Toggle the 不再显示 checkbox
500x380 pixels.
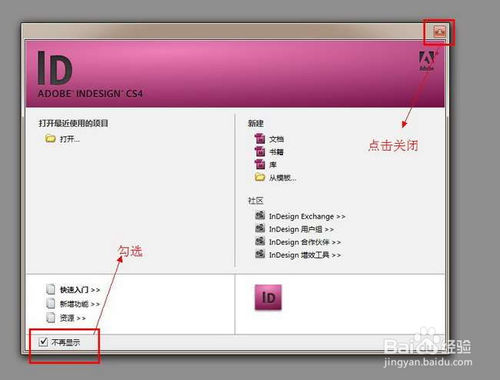pos(43,342)
